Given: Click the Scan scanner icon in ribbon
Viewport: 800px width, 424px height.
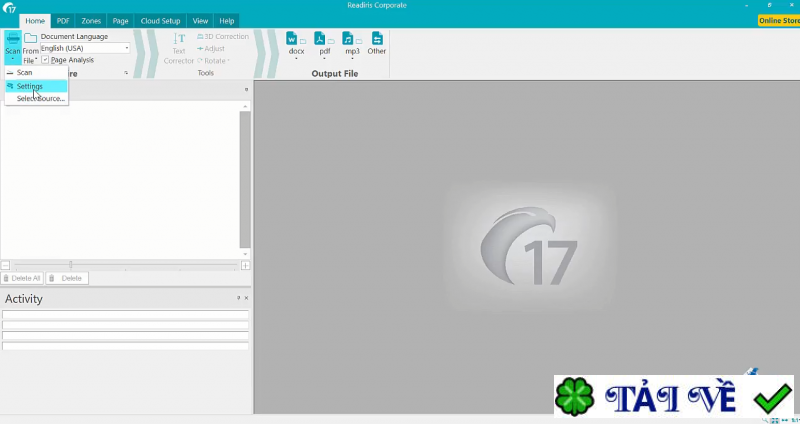Looking at the screenshot, I should point(13,39).
